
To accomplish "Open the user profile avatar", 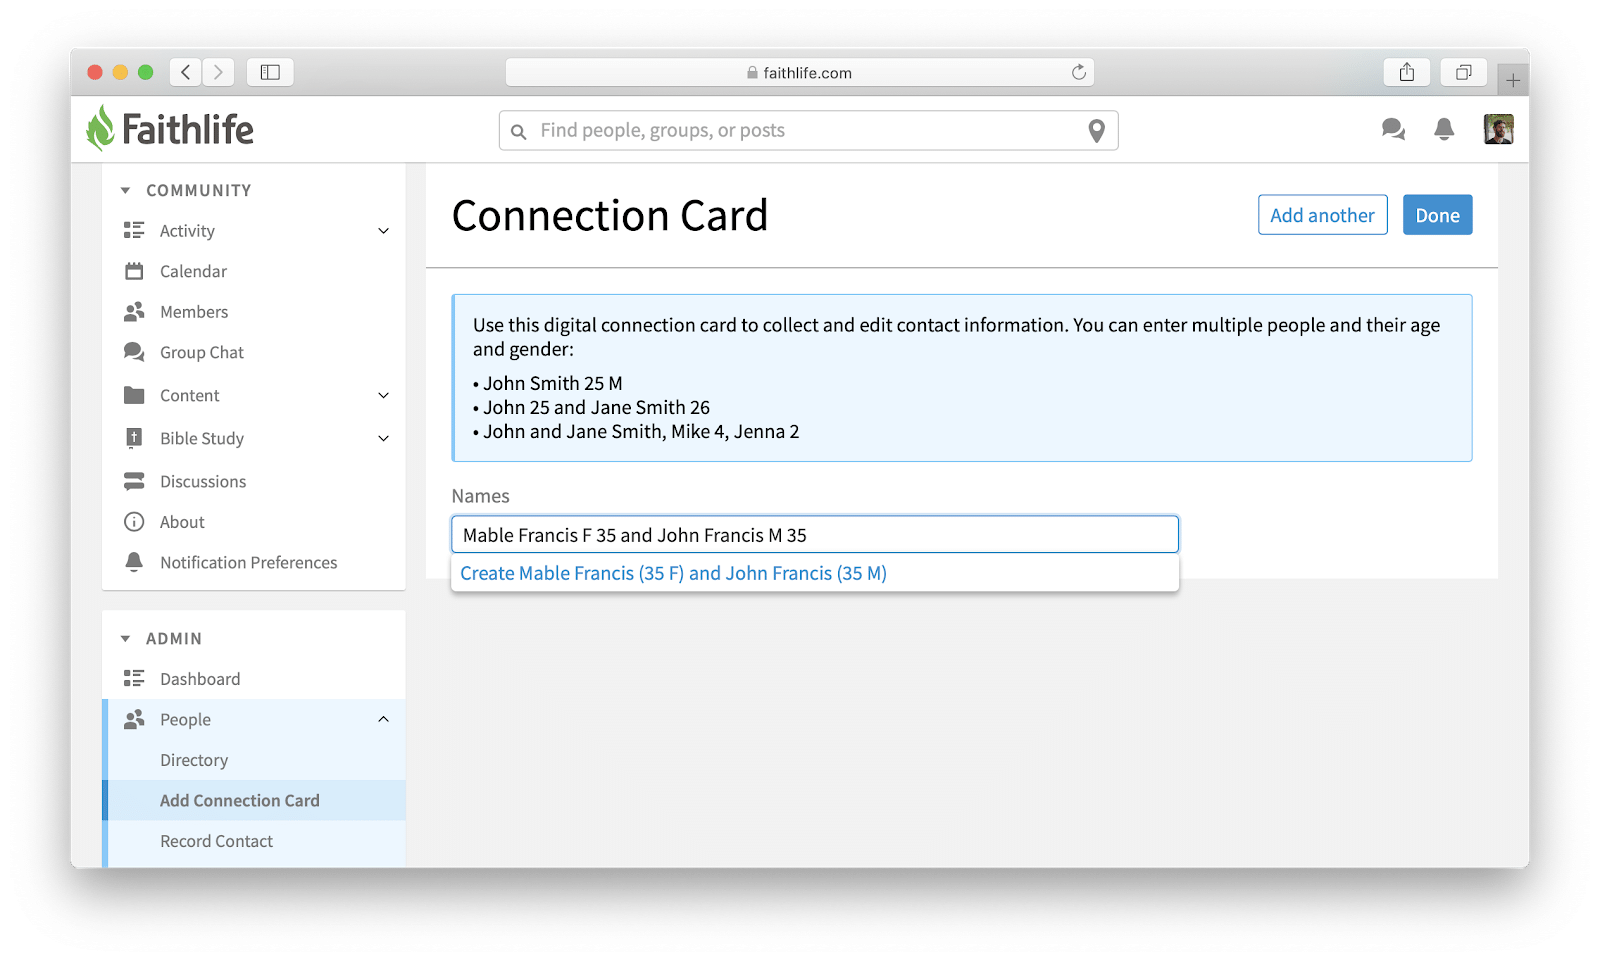I will tap(1498, 129).
